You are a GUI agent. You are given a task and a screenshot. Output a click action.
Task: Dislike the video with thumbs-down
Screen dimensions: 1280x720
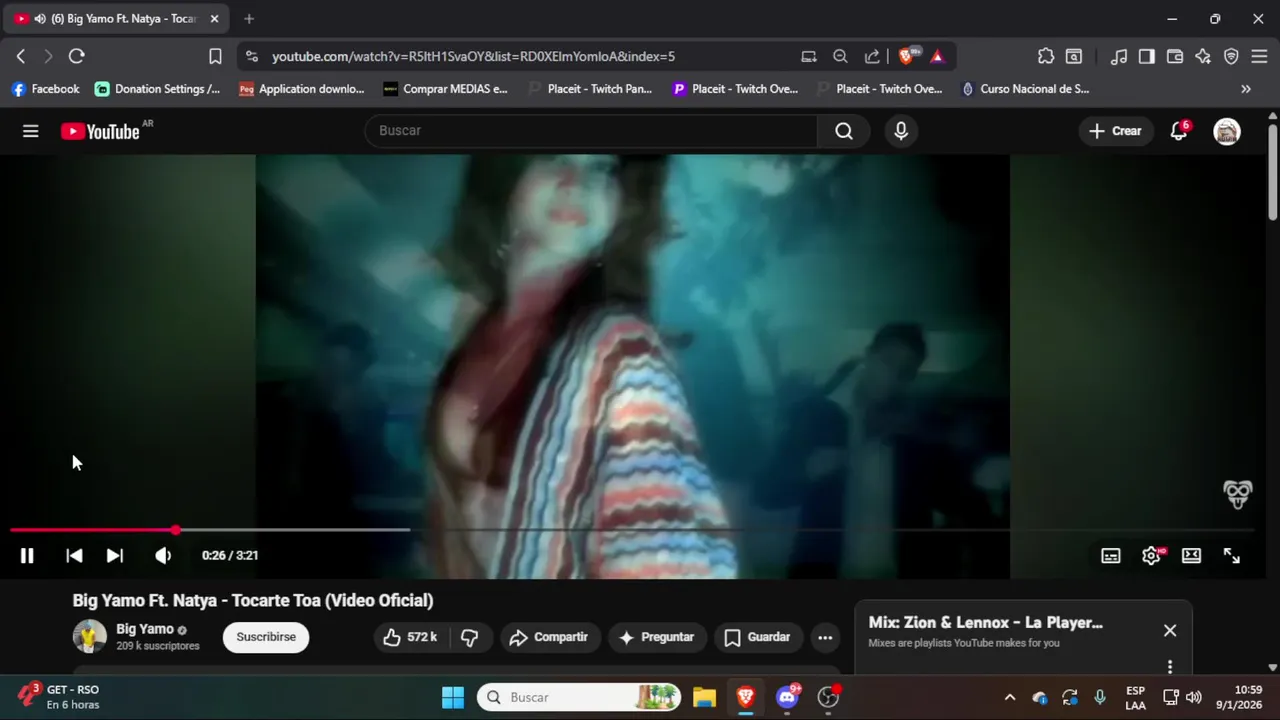[469, 637]
